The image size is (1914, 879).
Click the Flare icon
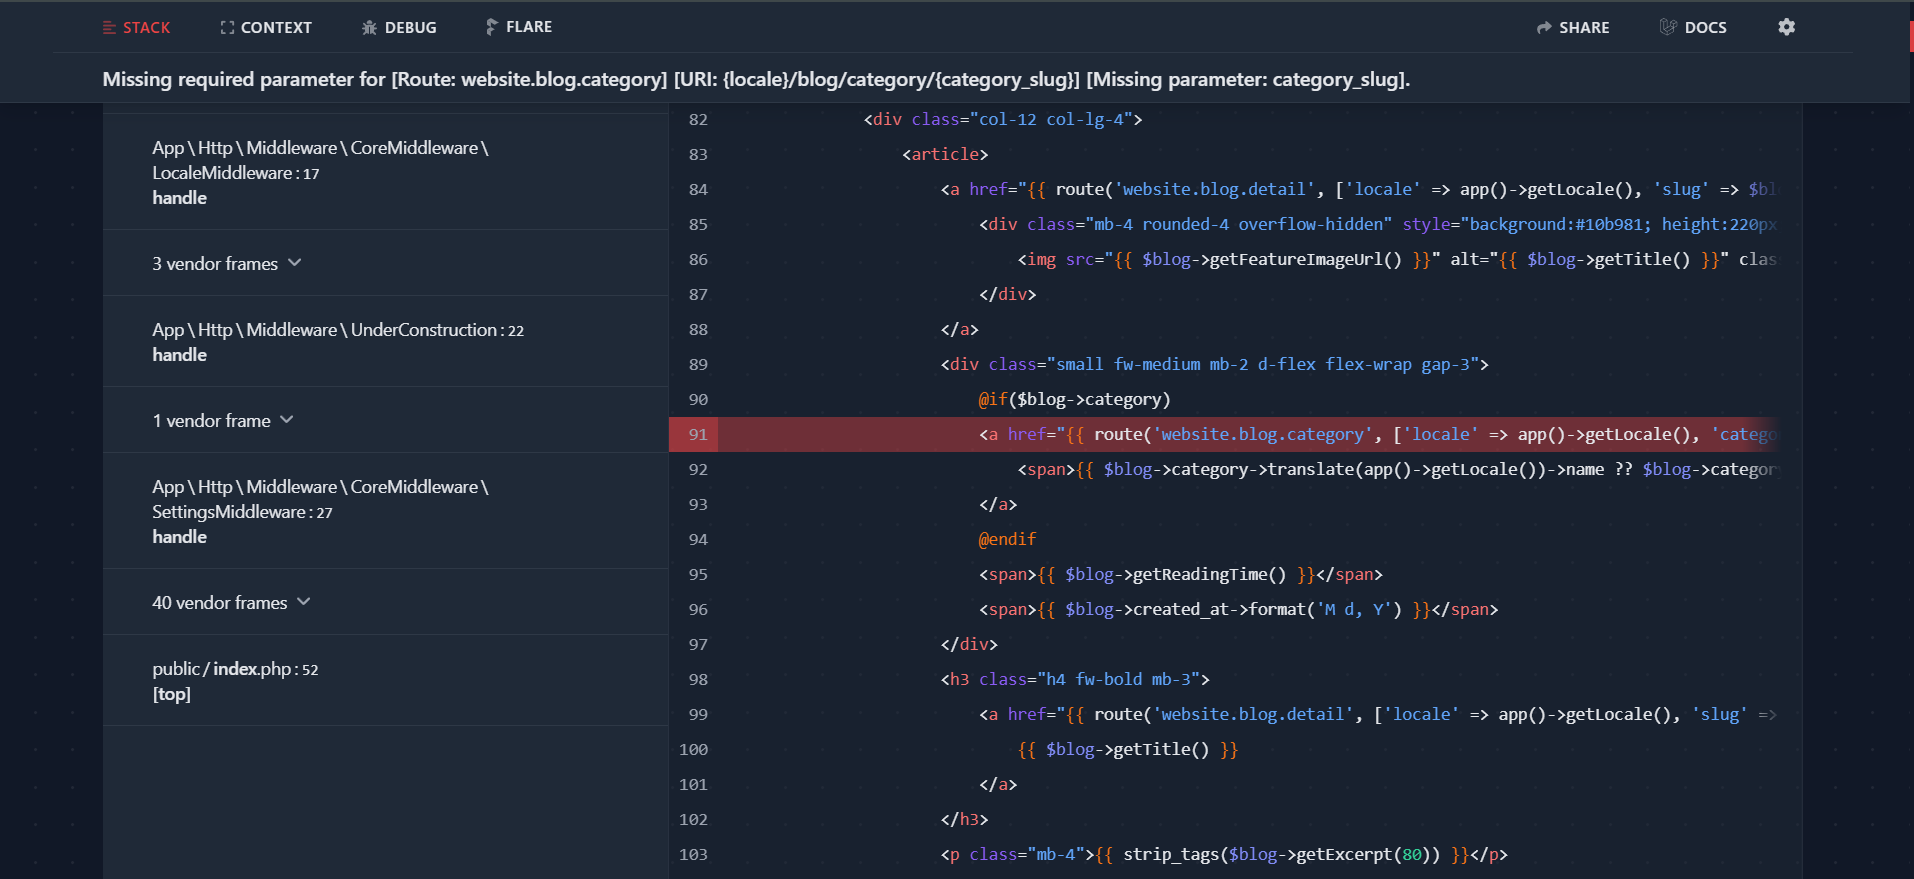(491, 27)
